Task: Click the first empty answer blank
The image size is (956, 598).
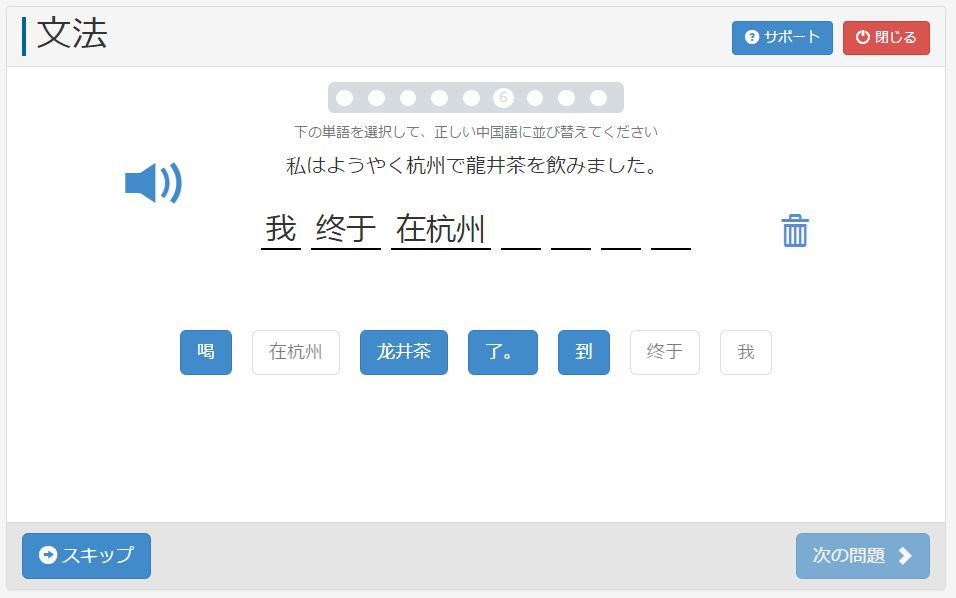Action: (521, 235)
